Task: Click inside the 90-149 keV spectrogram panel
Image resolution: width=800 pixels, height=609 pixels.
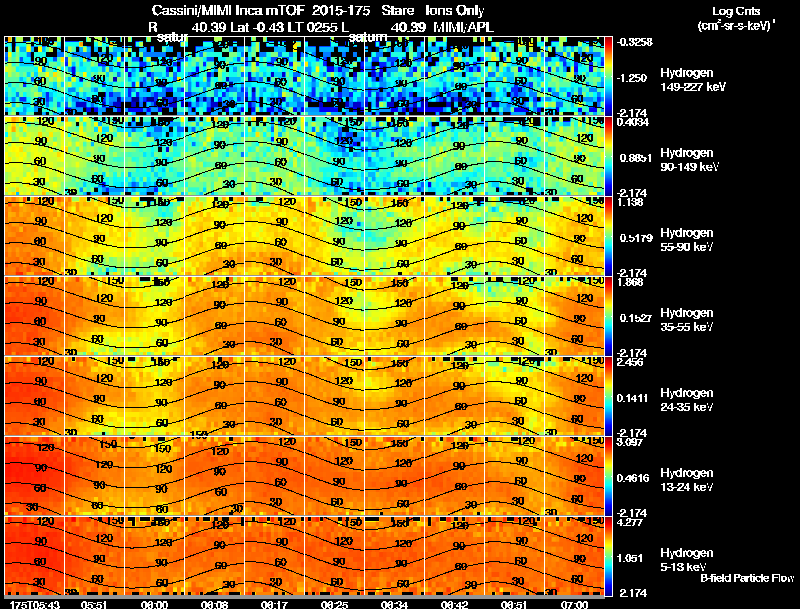Action: click(305, 156)
